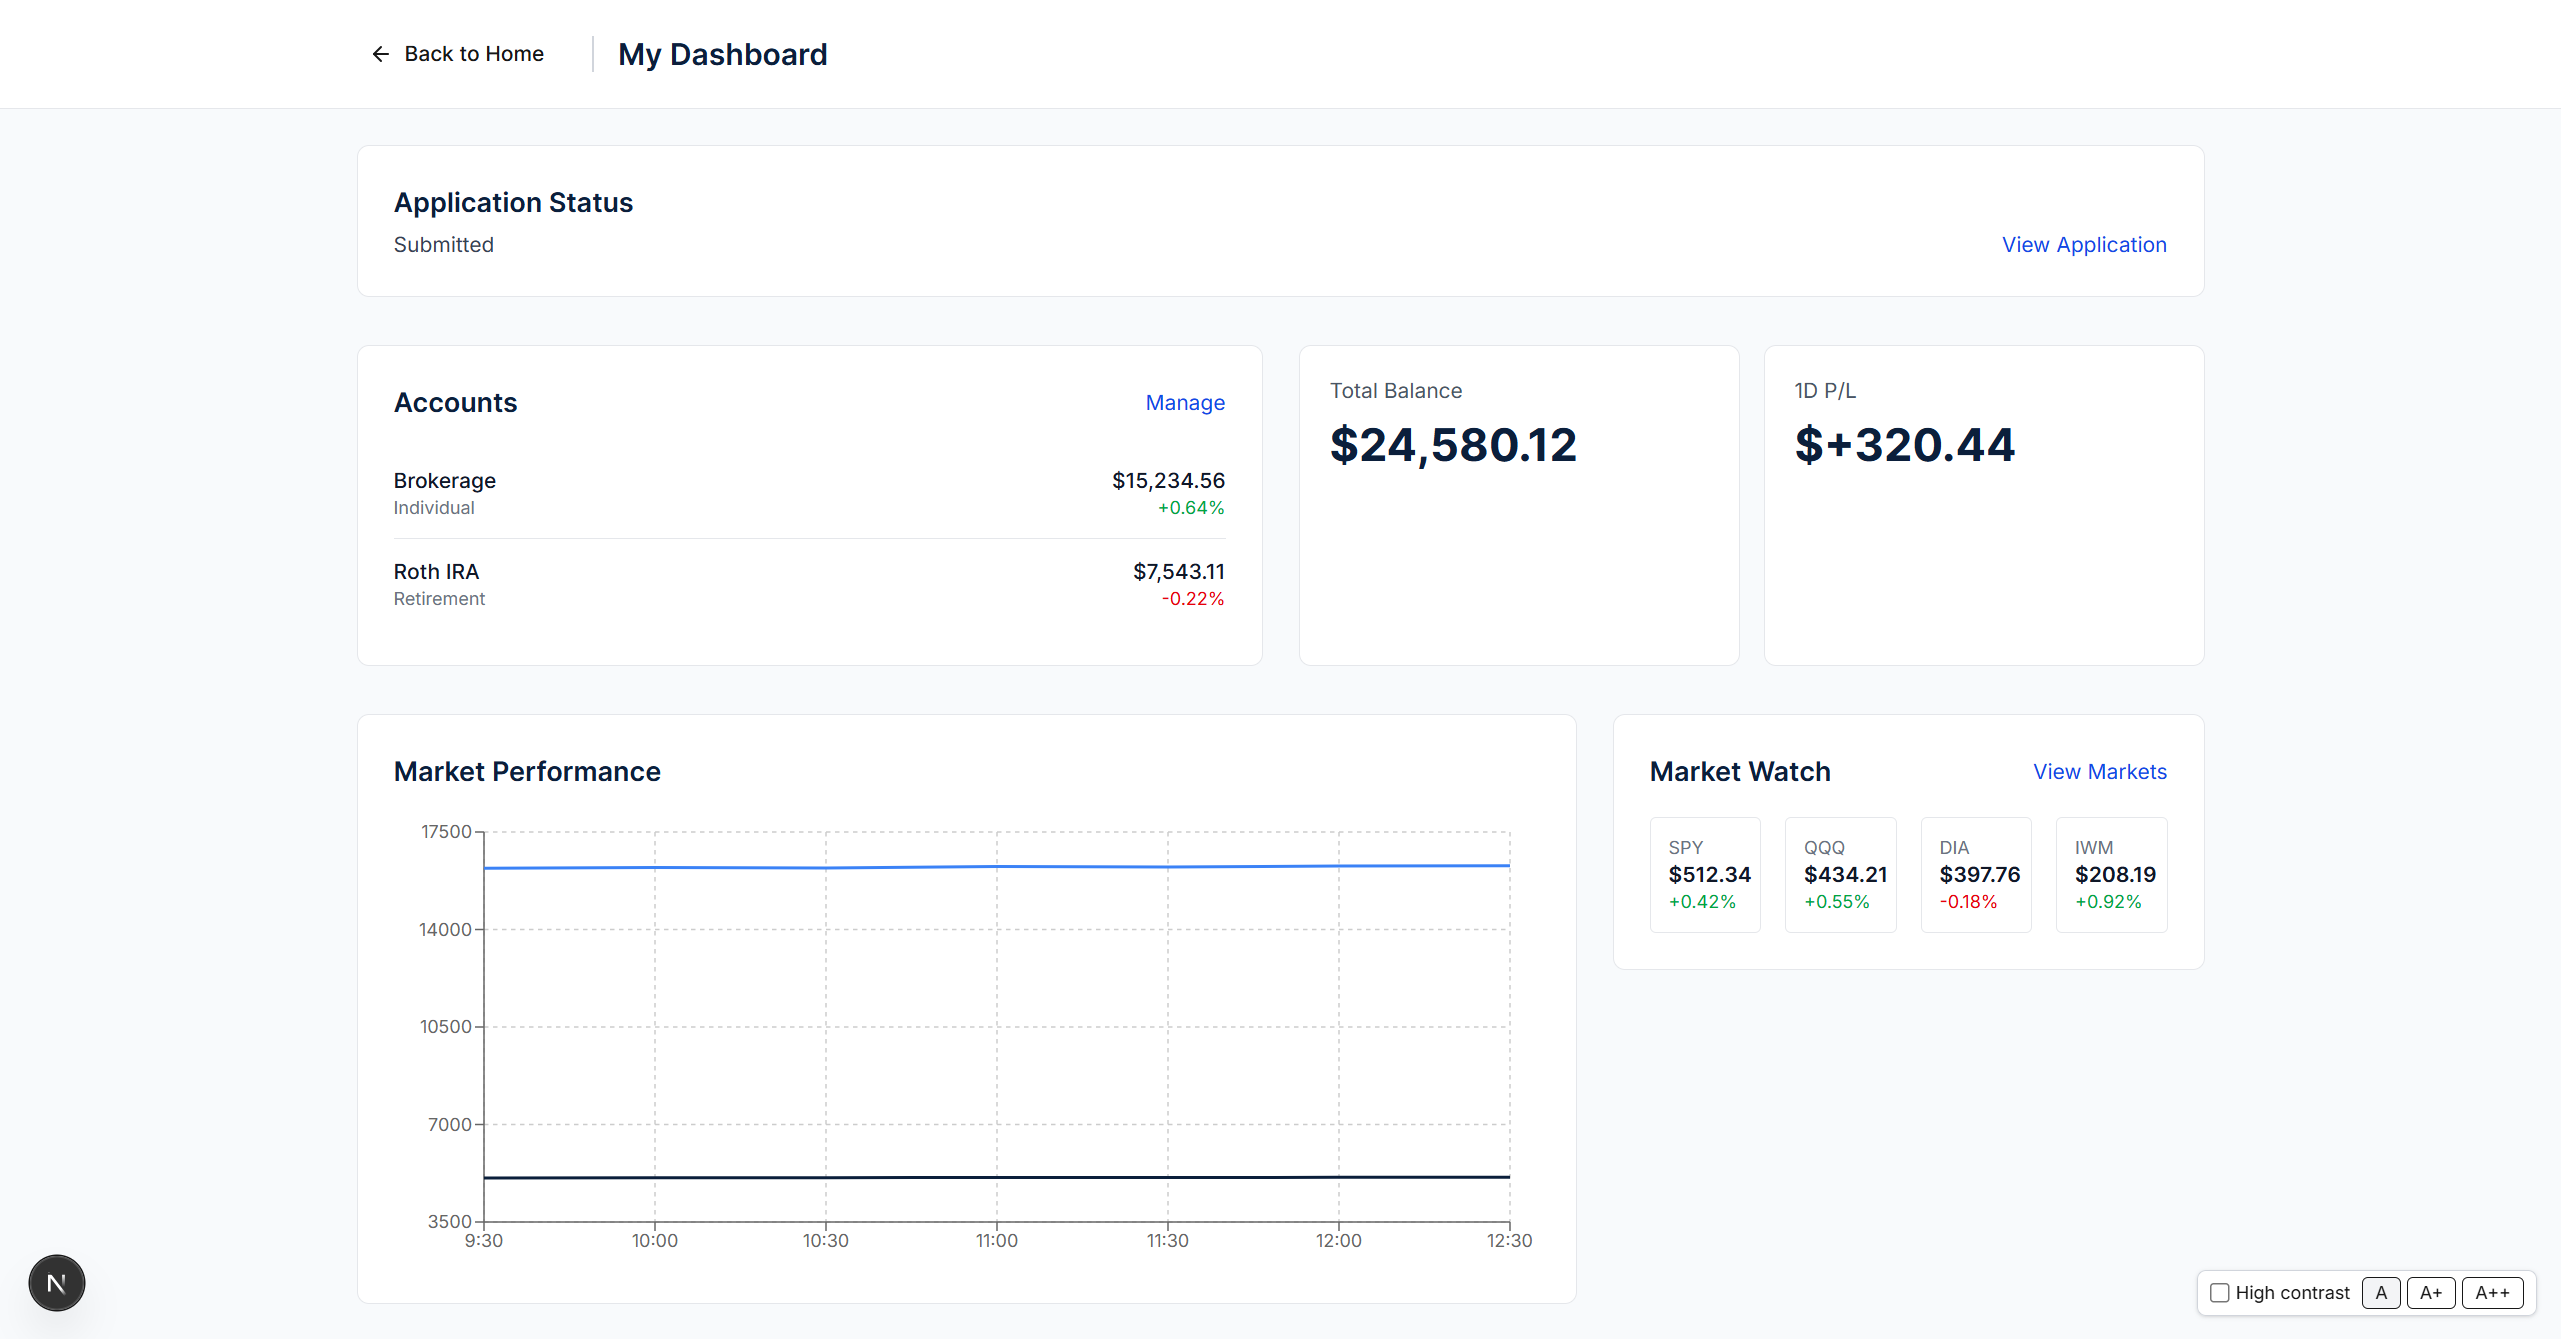Enable the High contrast checkbox
This screenshot has width=2561, height=1339.
(x=2219, y=1292)
